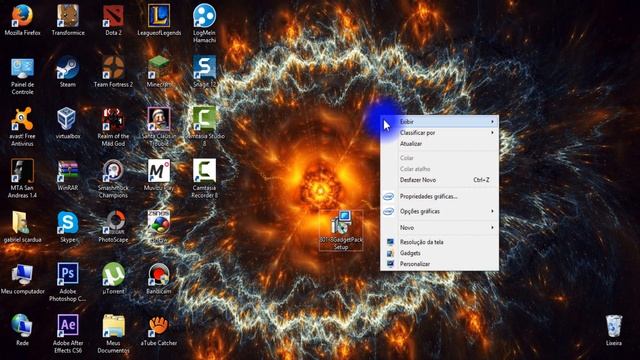Choose Personalizar in the context menu
Viewport: 640px width, 360px height.
click(439, 264)
